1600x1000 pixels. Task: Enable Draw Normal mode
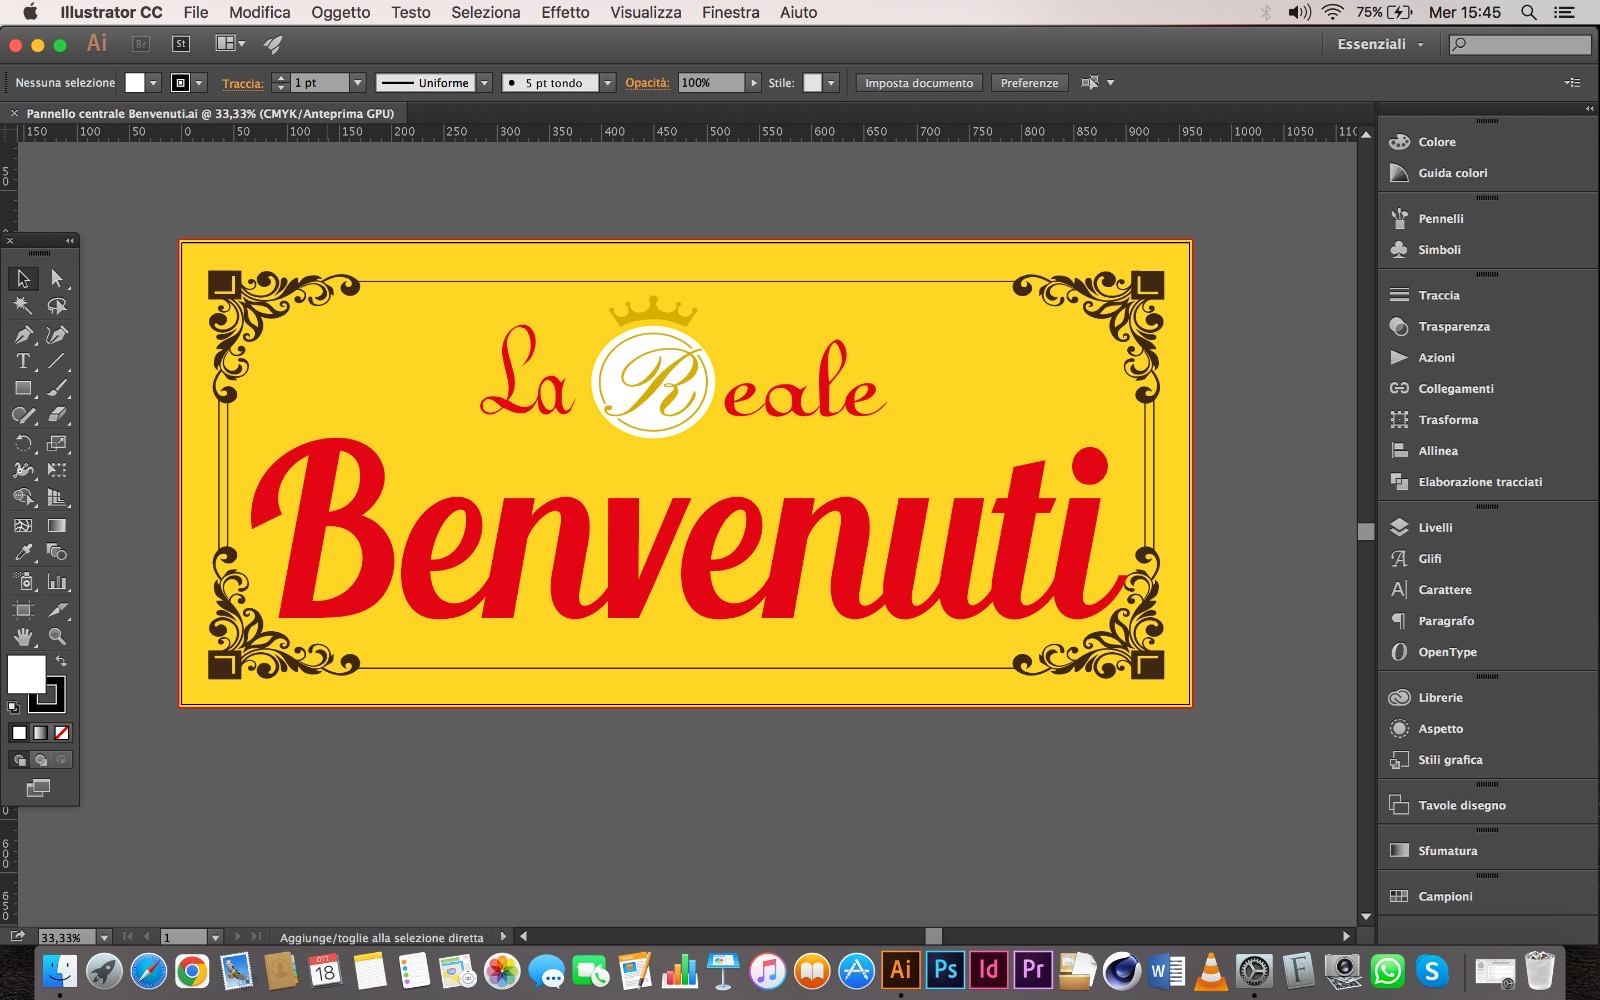19,760
